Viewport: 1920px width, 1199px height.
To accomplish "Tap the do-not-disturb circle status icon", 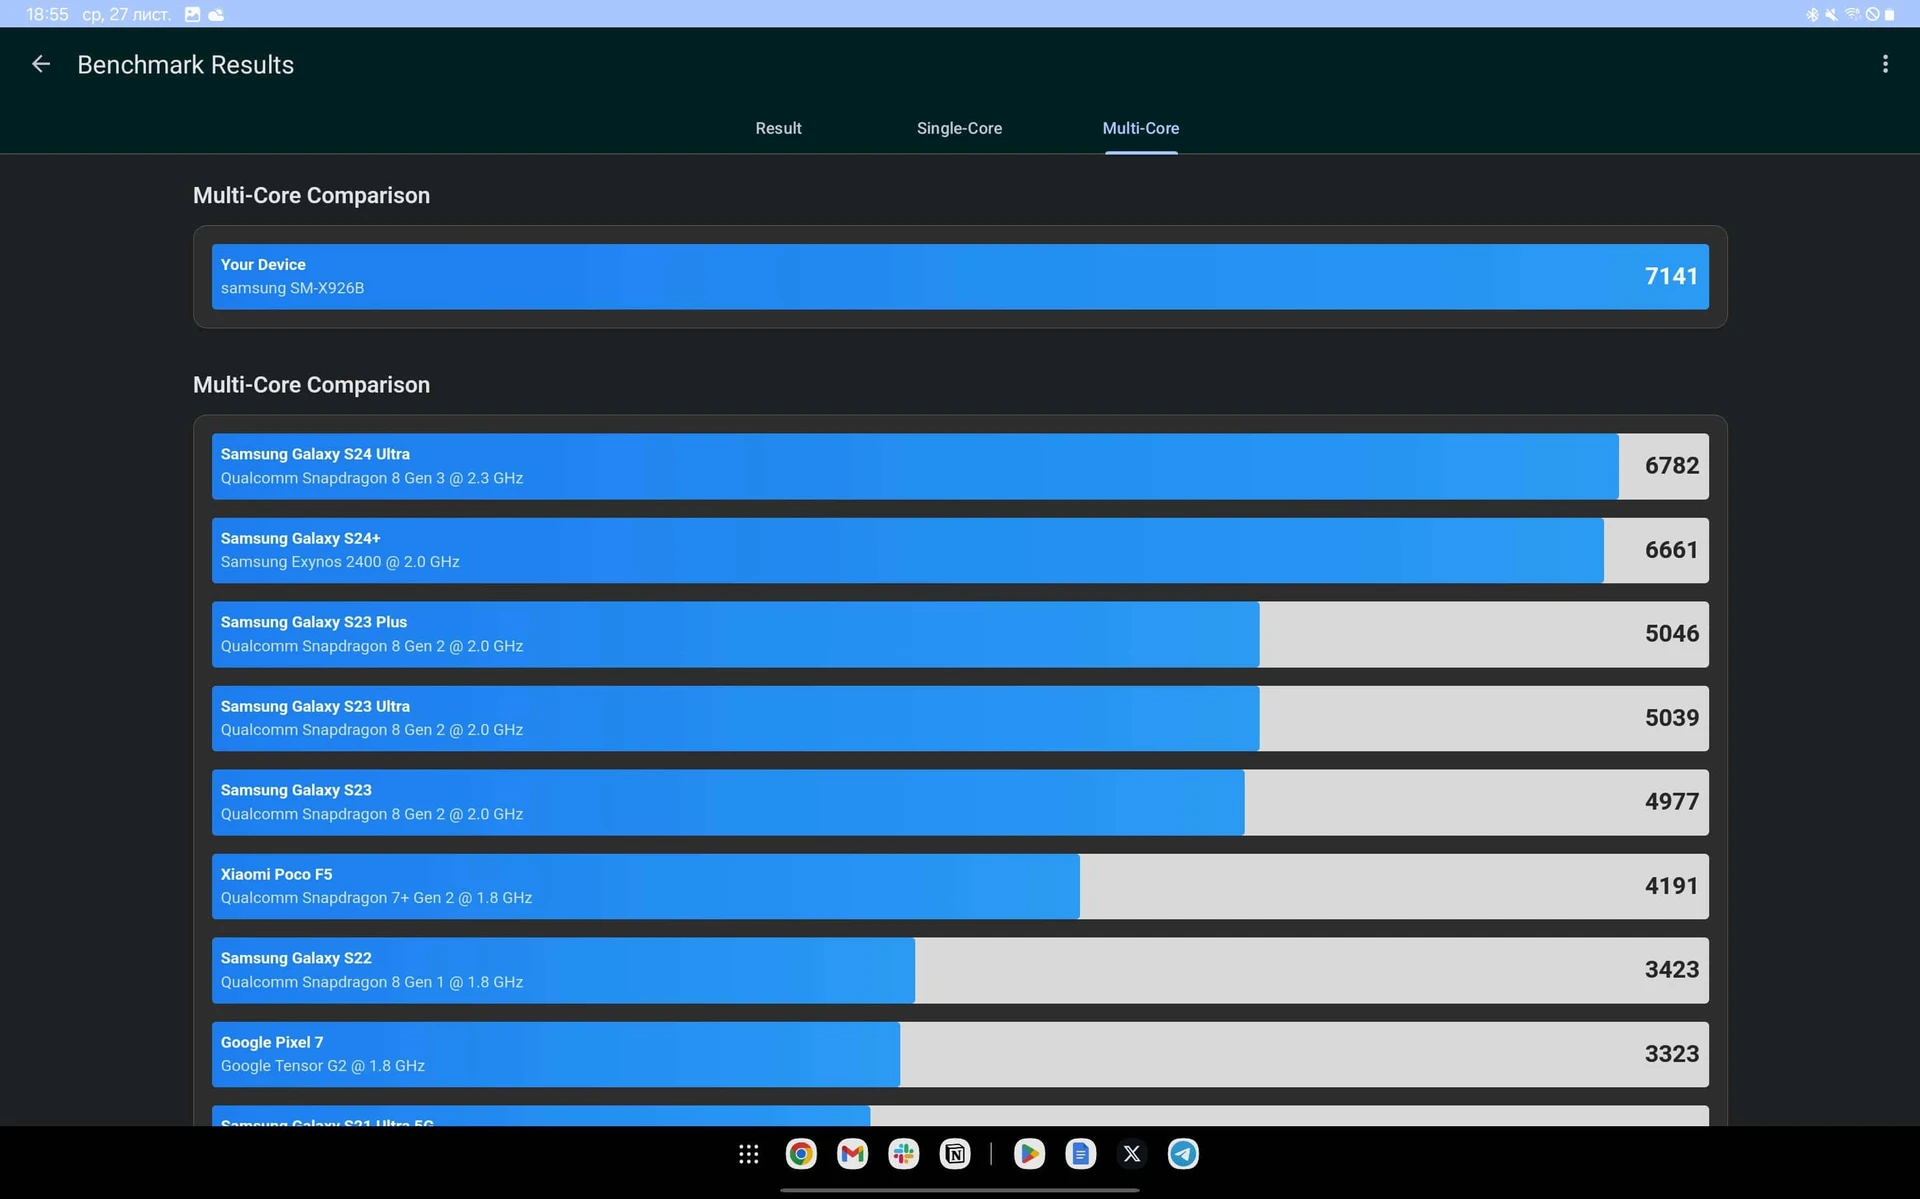I will [x=1872, y=14].
